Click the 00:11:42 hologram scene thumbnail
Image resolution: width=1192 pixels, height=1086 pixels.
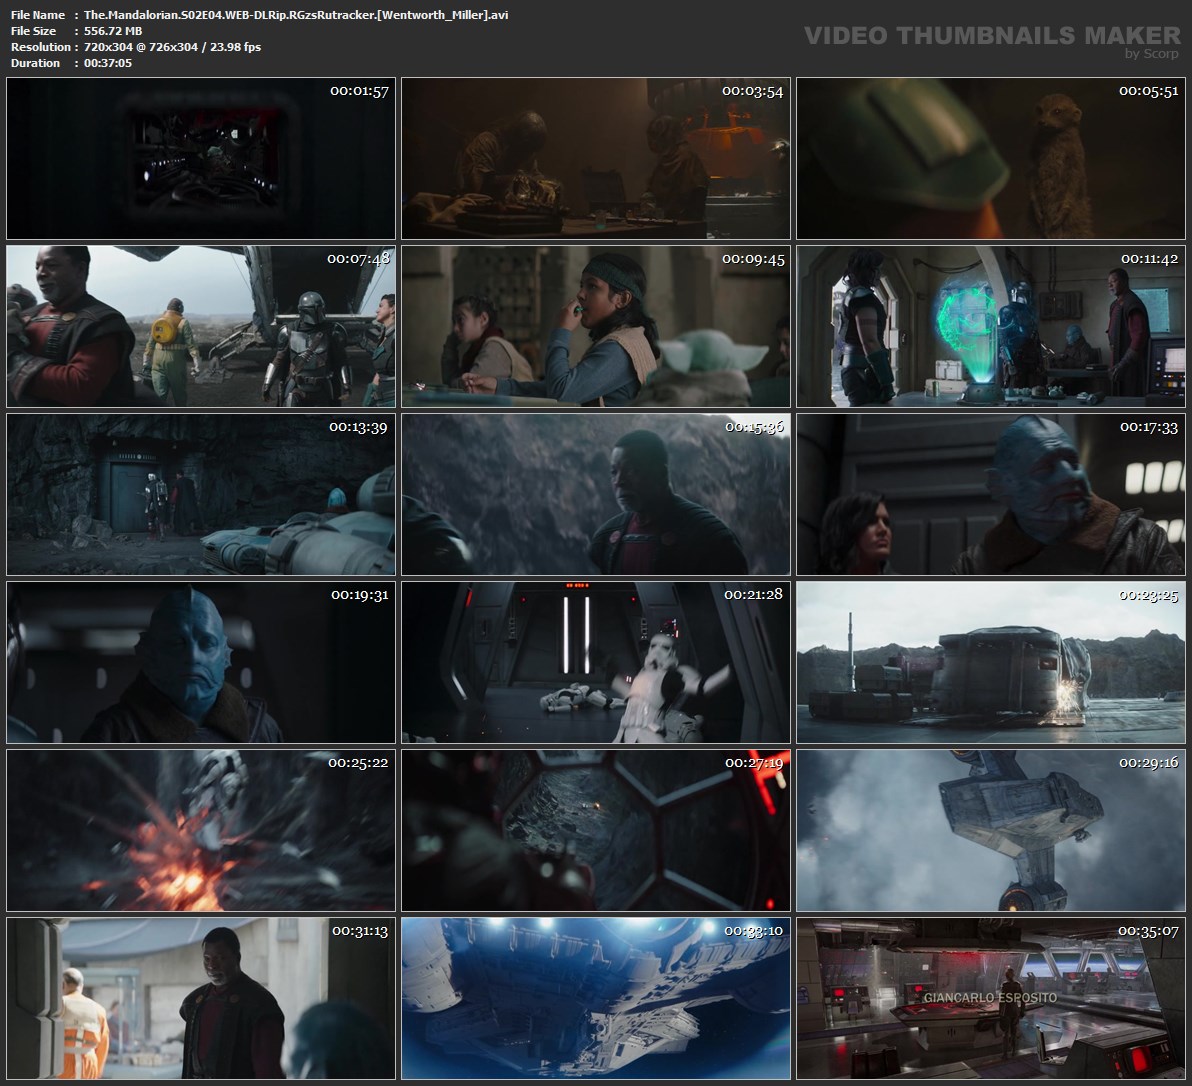tap(991, 326)
